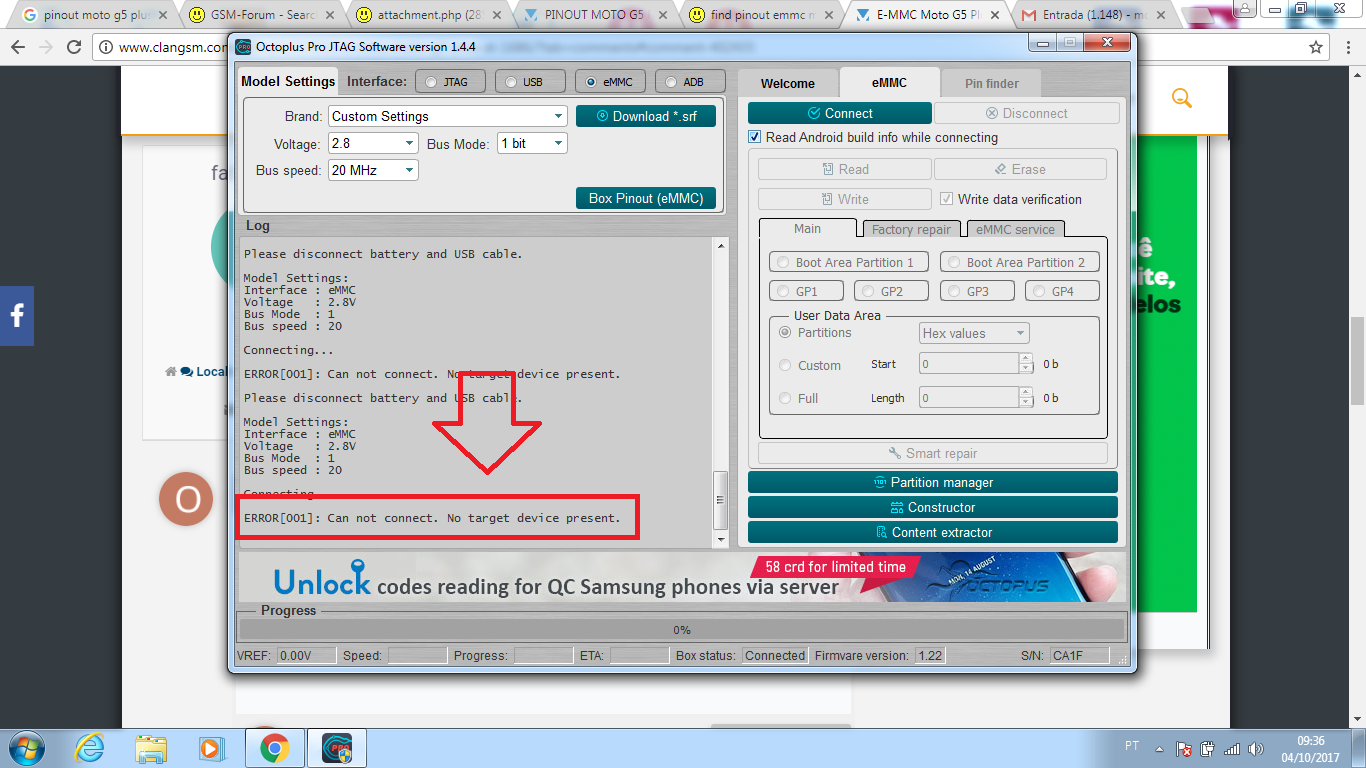This screenshot has height=768, width=1366.
Task: Open the Bus Mode dropdown (1 bit)
Action: (x=532, y=143)
